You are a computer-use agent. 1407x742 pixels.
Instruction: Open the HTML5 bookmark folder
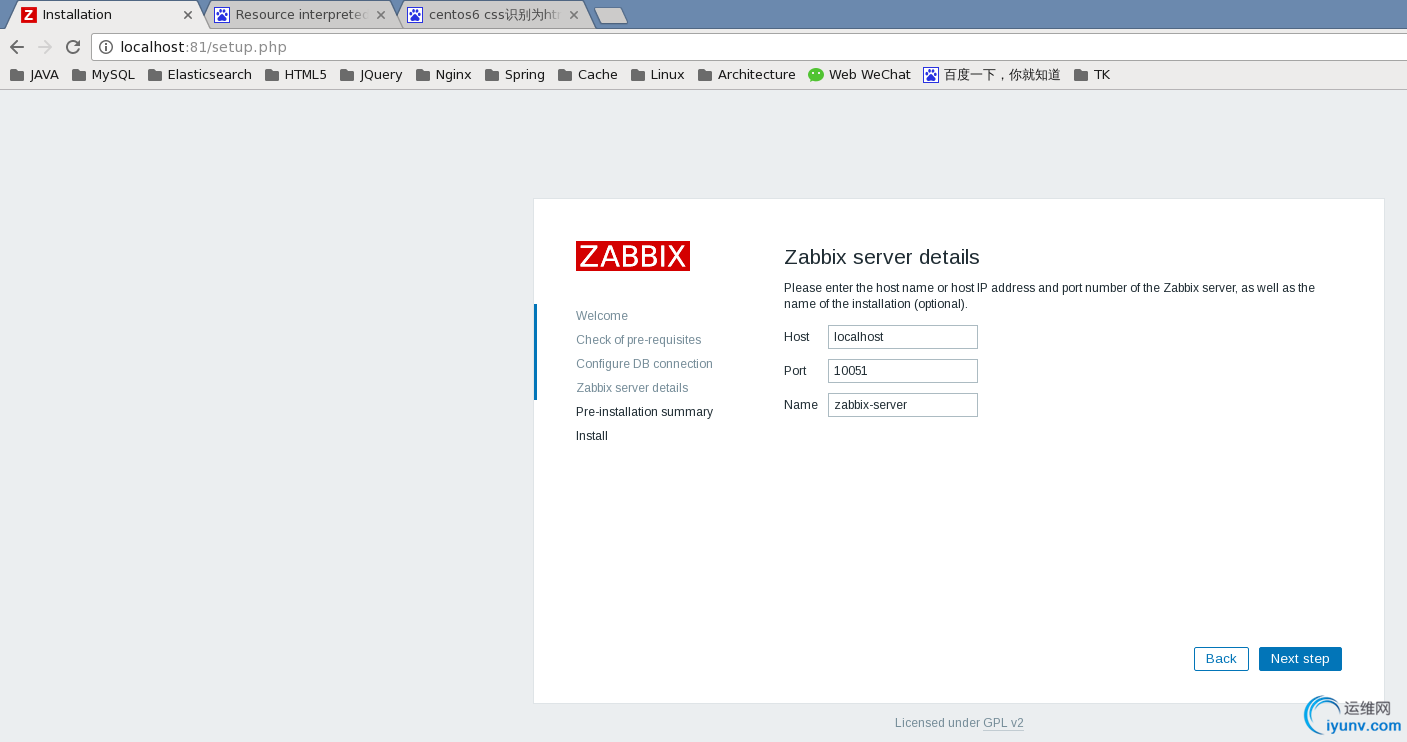[296, 75]
